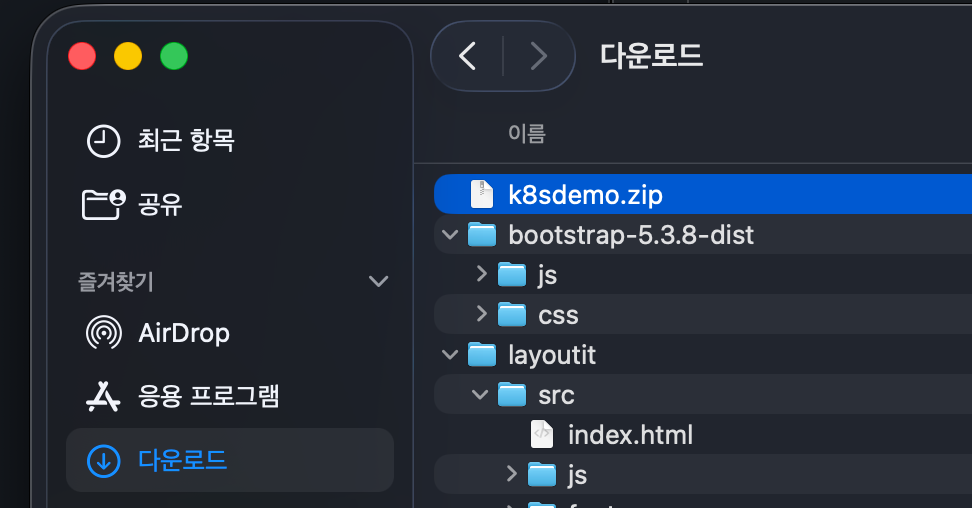Expand the css folder
Image resolution: width=972 pixels, height=508 pixels.
481,314
